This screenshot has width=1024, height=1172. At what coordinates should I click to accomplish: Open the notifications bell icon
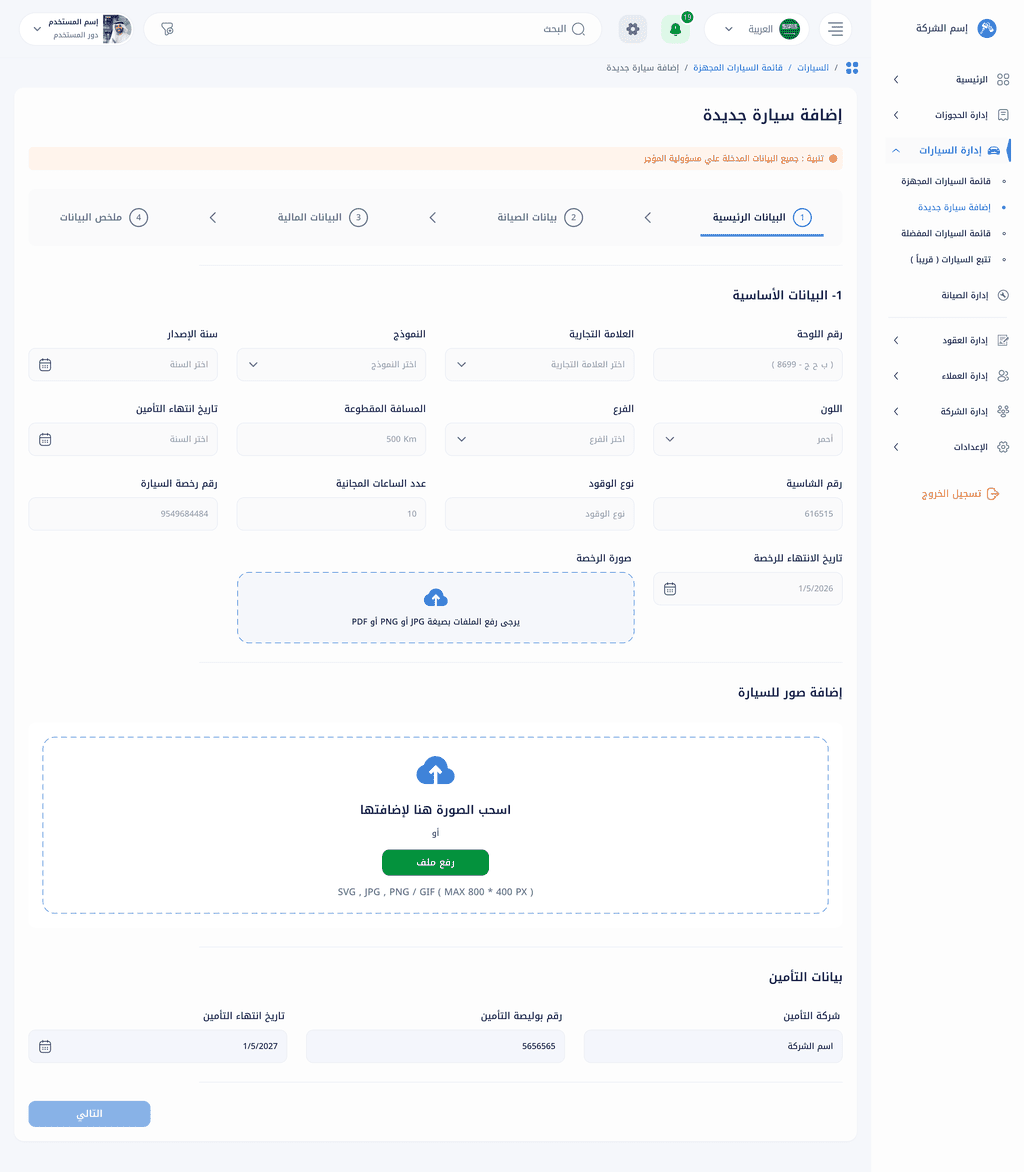(x=676, y=29)
